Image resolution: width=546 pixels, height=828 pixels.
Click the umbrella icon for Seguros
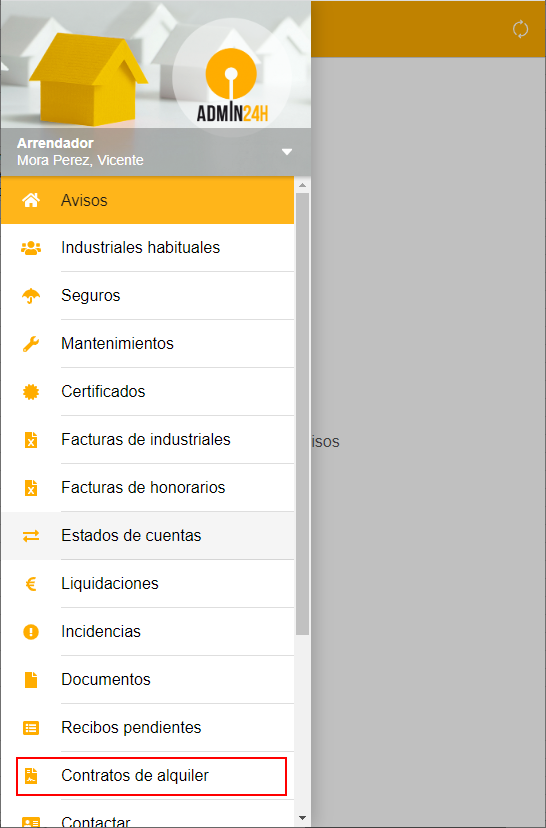[31, 296]
